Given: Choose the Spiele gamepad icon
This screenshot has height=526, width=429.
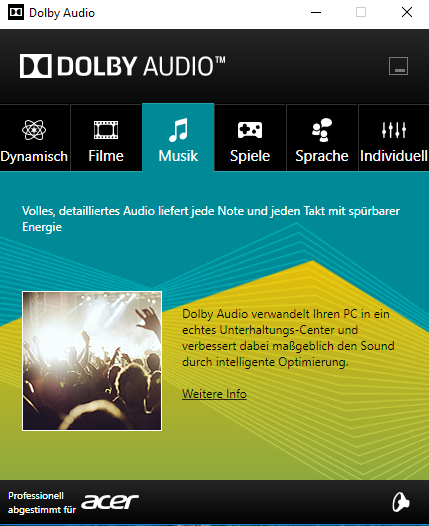Looking at the screenshot, I should (x=250, y=130).
